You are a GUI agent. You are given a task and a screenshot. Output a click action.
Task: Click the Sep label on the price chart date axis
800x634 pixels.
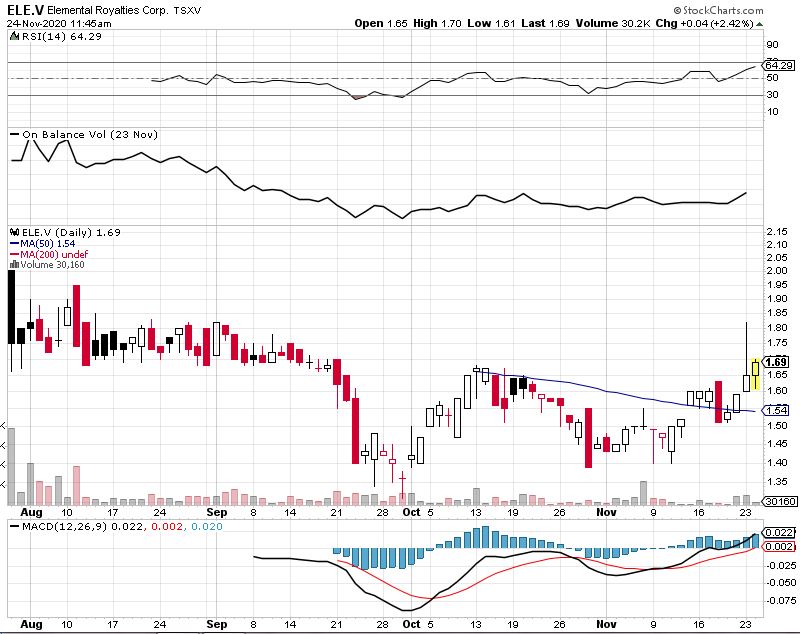(x=217, y=512)
